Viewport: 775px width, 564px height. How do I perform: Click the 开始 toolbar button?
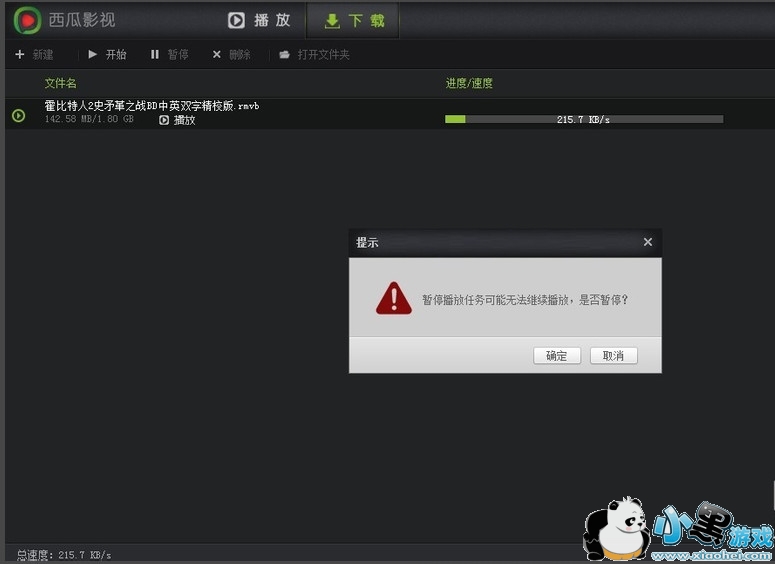pos(107,54)
